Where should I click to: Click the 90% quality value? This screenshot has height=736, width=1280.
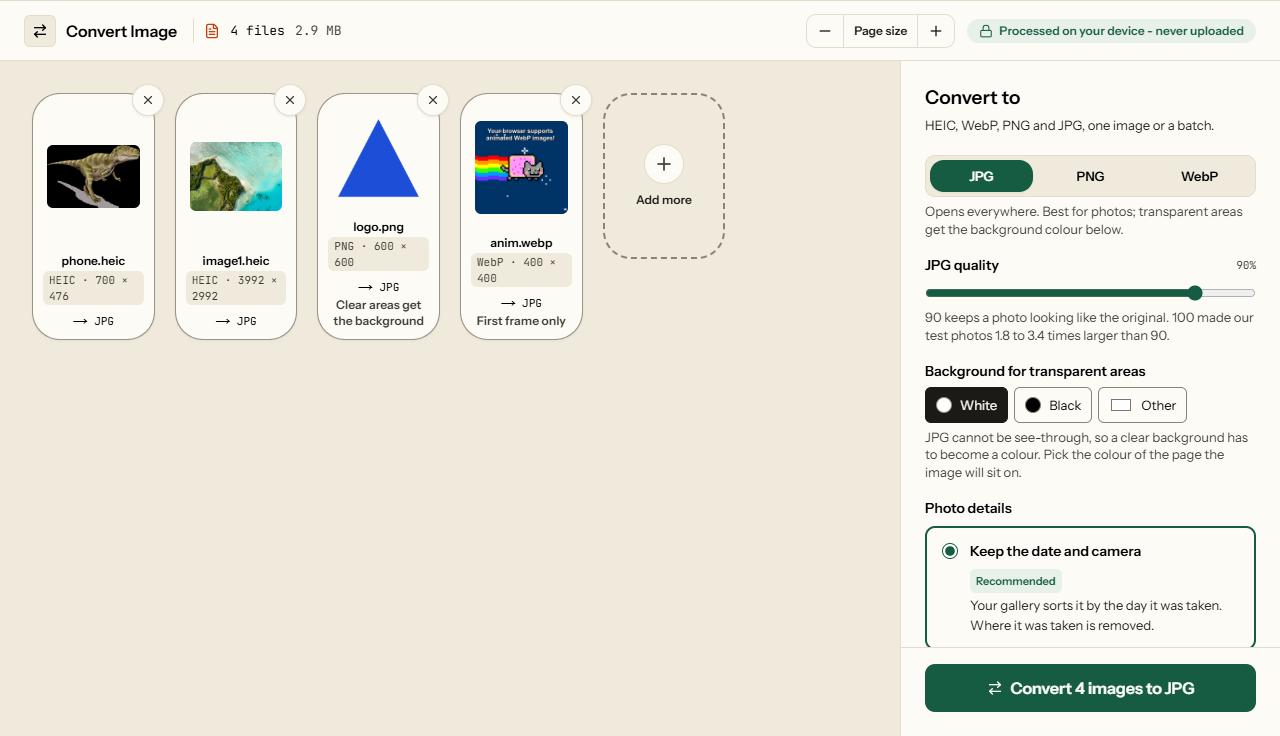(1246, 266)
